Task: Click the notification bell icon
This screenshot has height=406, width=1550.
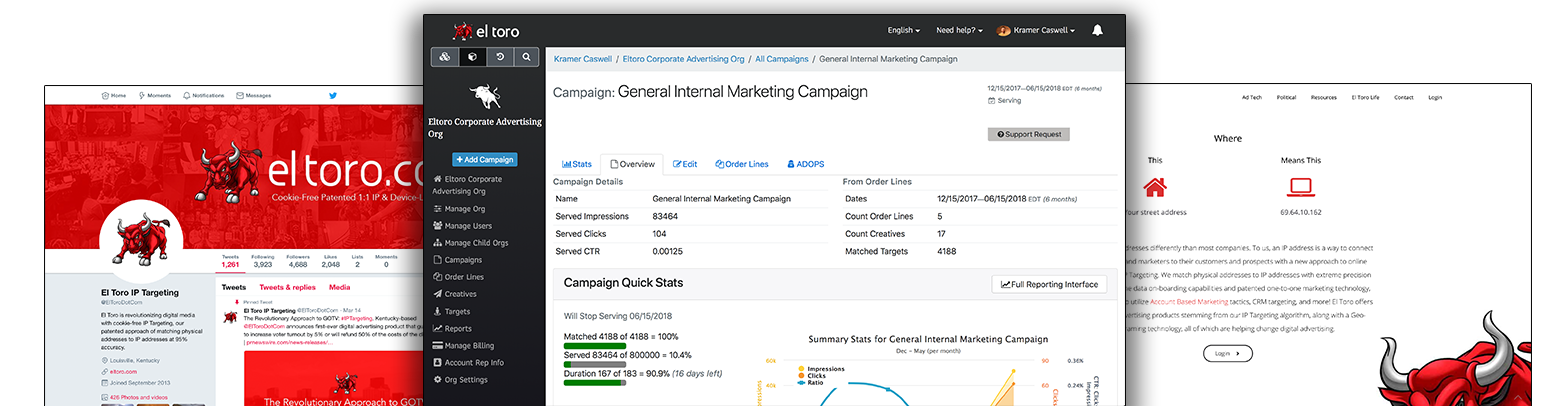Action: pyautogui.click(x=1097, y=31)
